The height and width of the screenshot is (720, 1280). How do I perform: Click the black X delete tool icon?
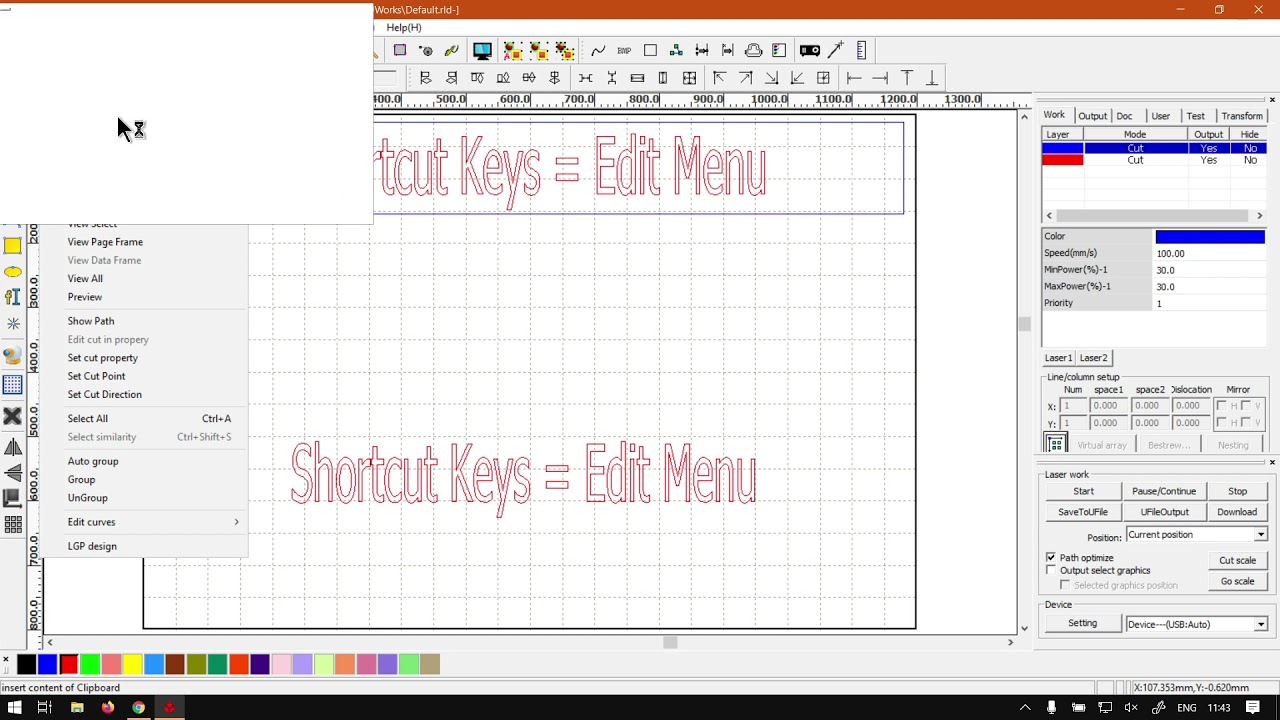[13, 416]
